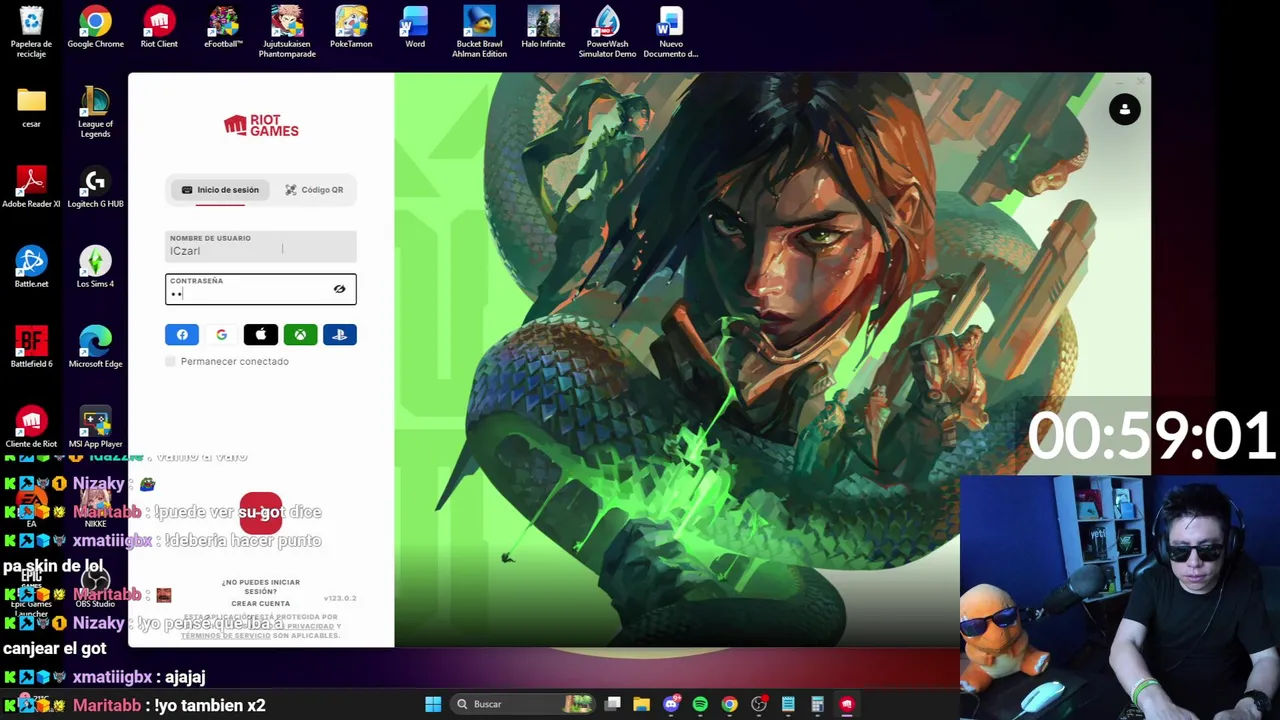Open Discord from the taskbar

pos(671,704)
